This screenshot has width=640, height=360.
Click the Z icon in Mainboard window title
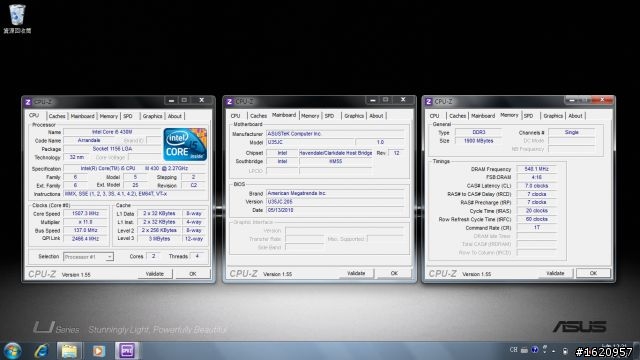[229, 102]
